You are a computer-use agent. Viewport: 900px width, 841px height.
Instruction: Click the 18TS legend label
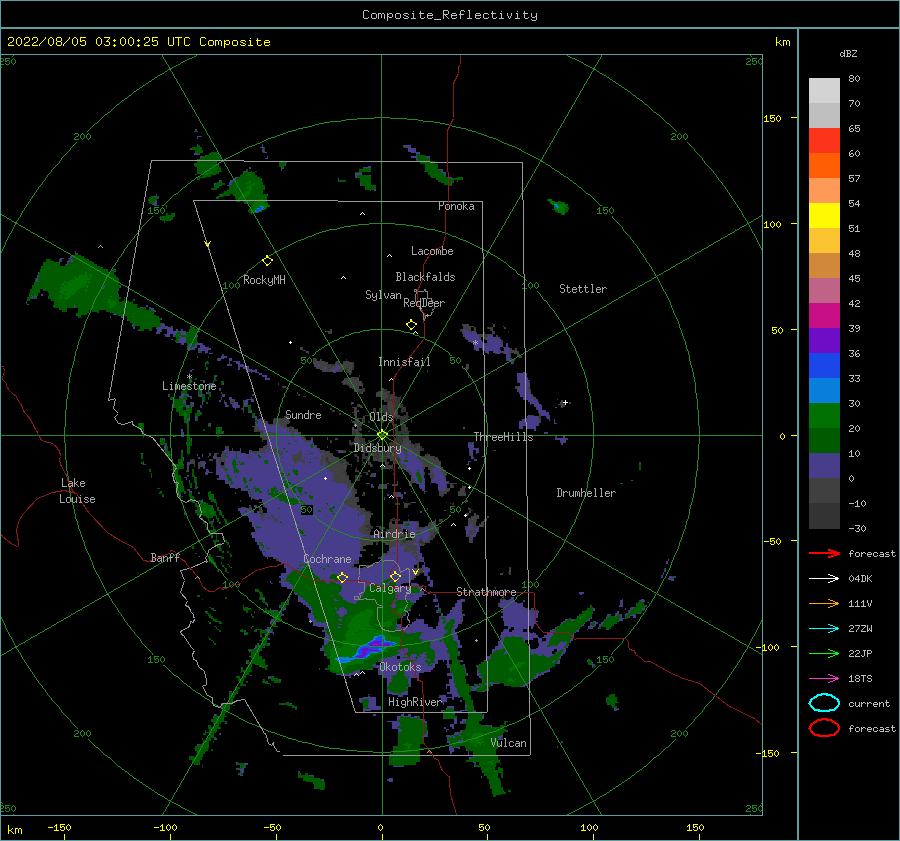(860, 679)
